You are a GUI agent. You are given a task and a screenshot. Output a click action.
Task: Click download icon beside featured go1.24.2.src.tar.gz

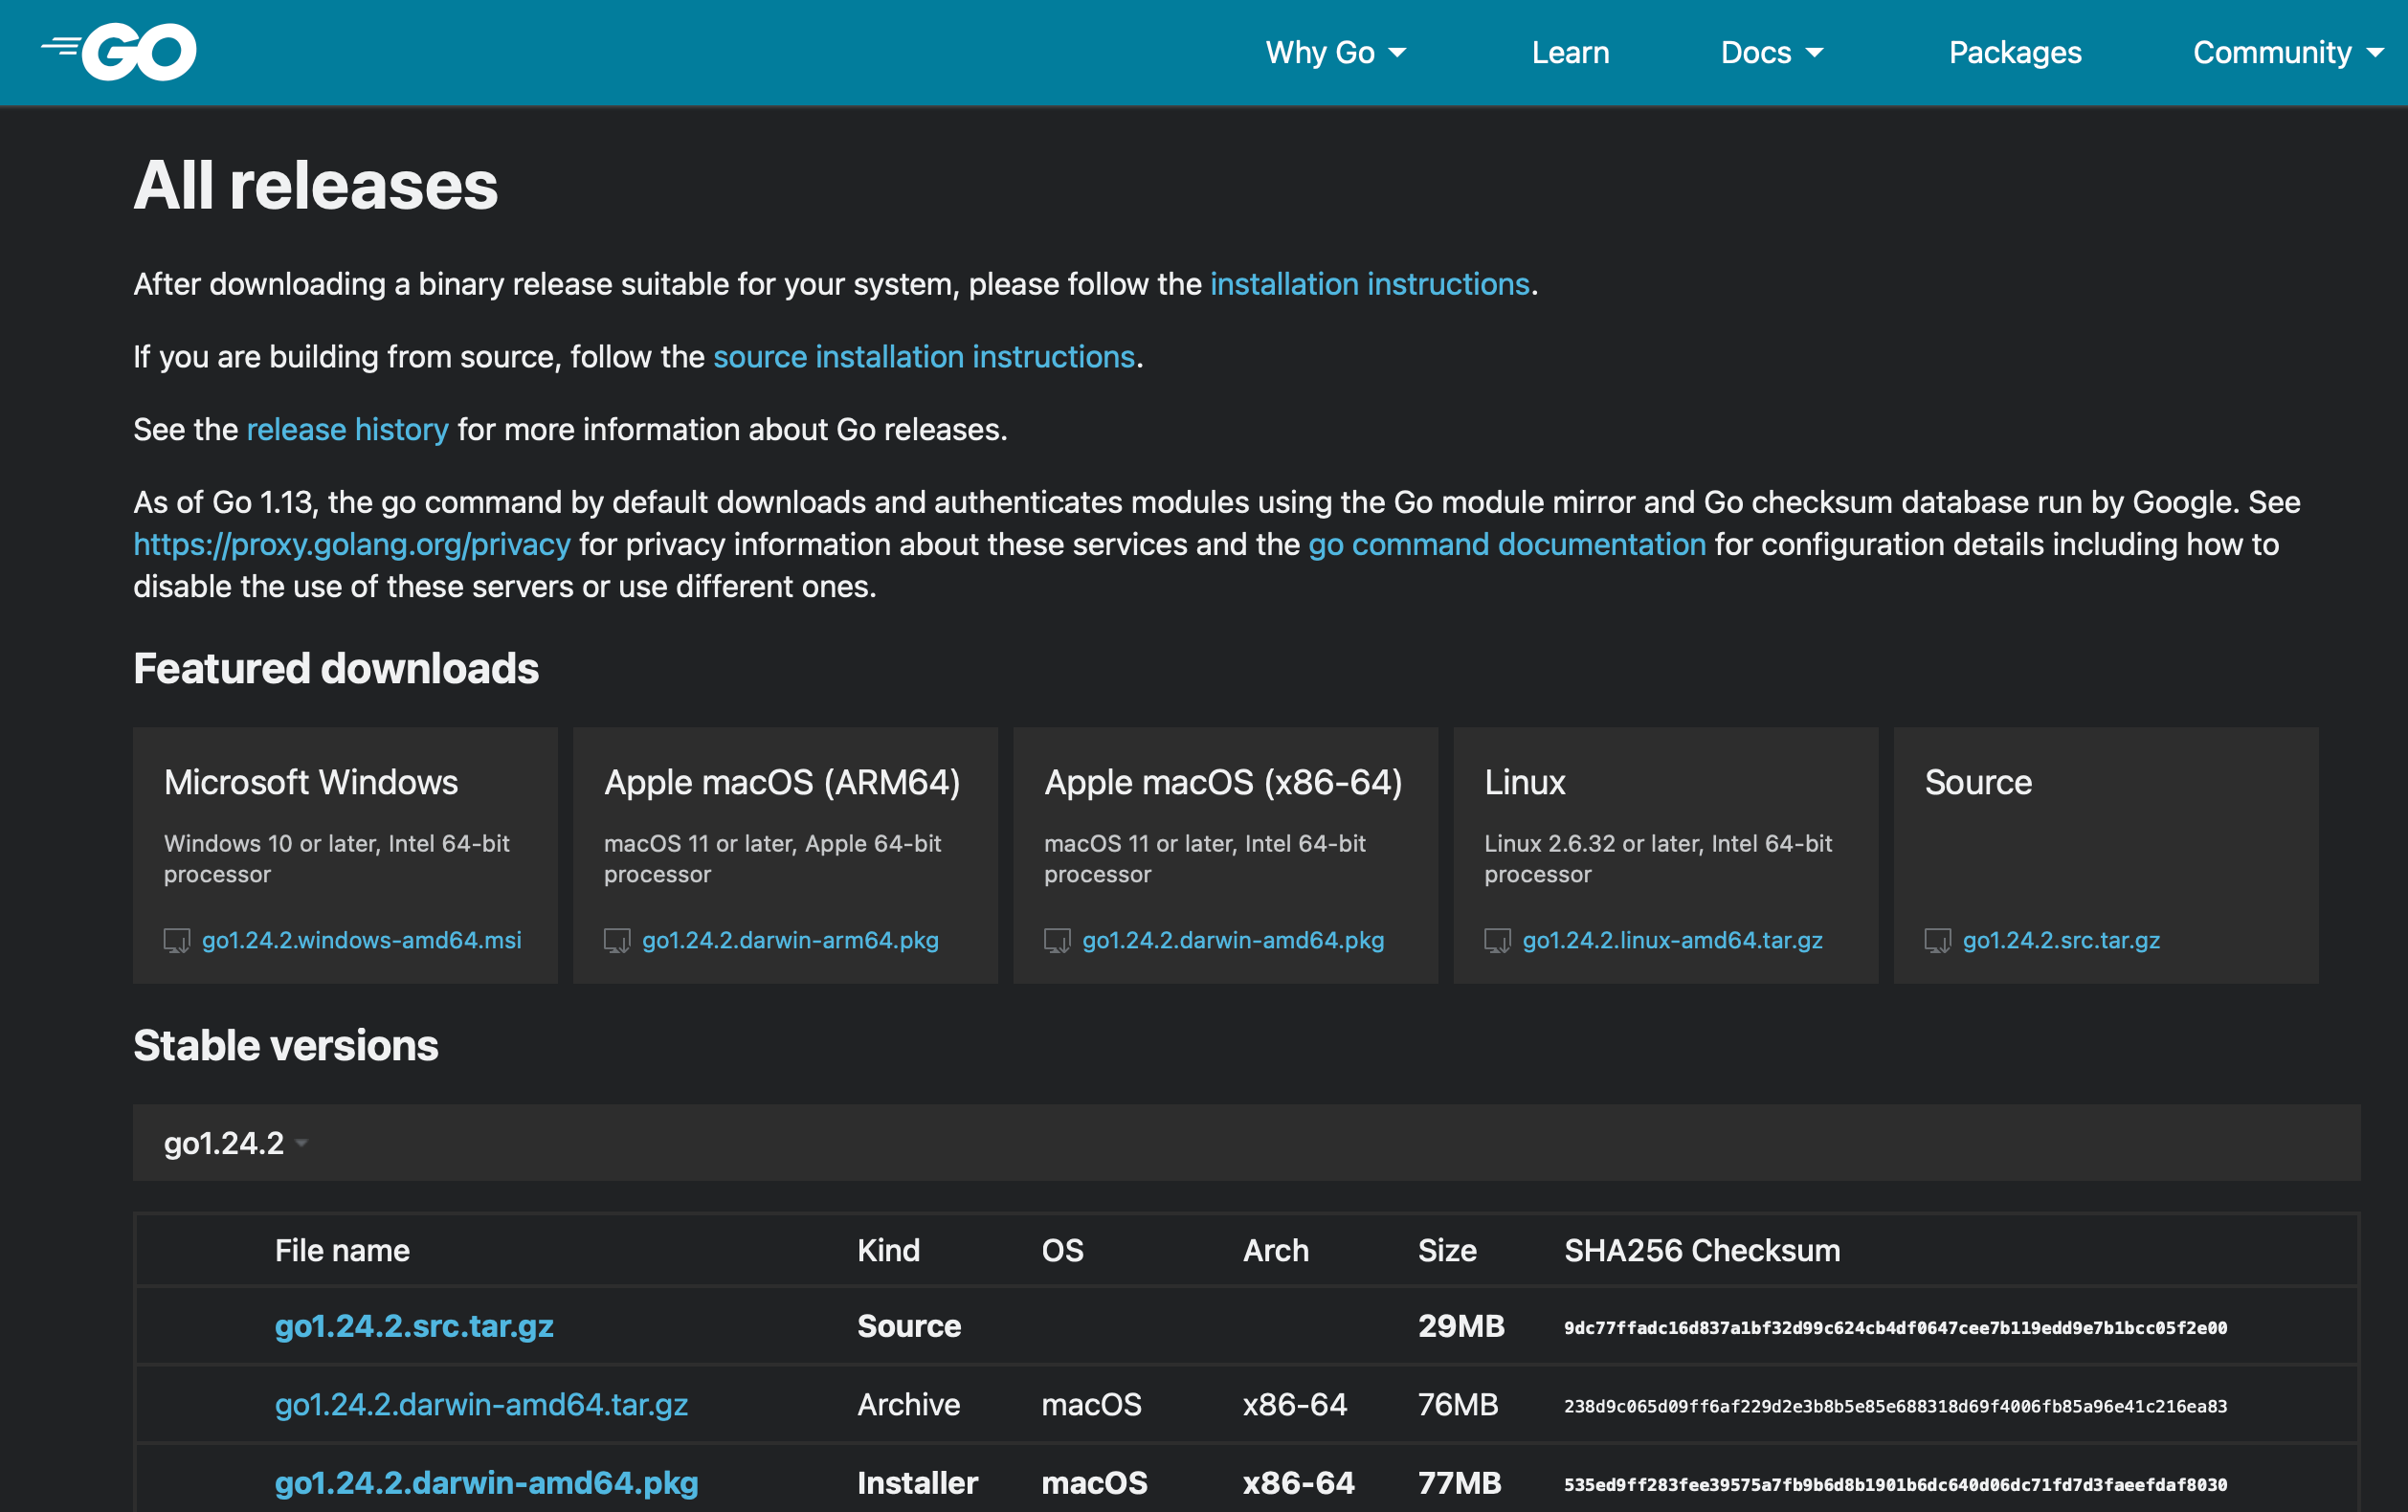click(1937, 941)
